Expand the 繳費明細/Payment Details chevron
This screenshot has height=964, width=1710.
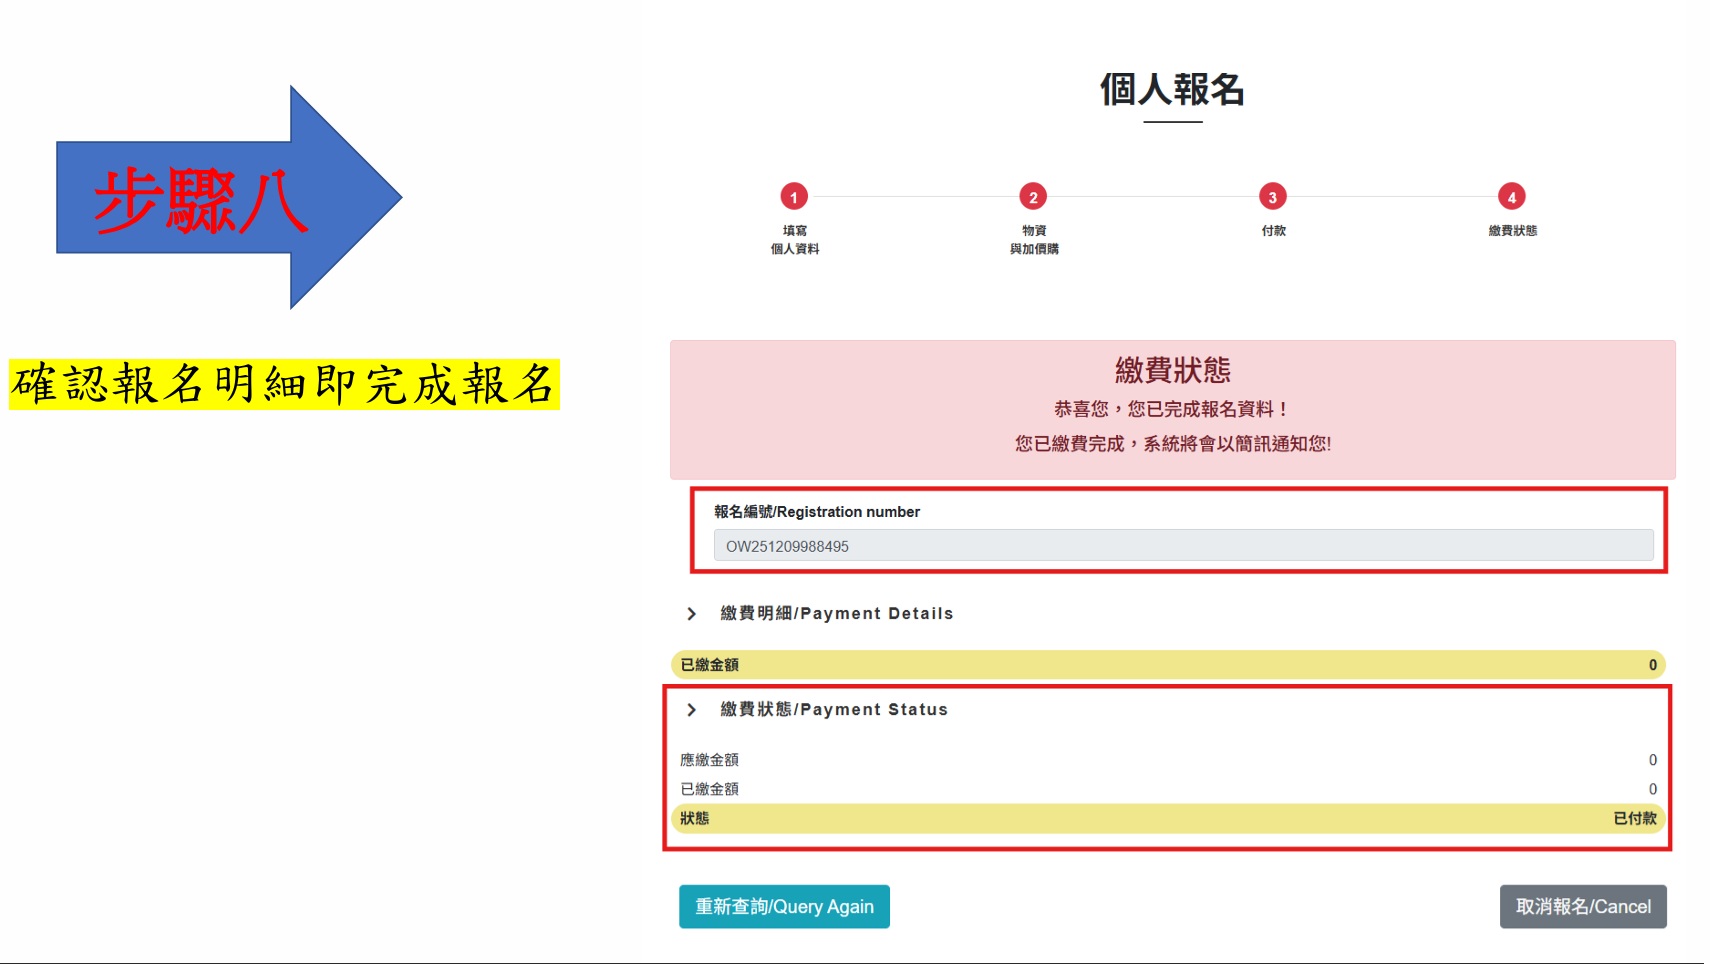point(691,613)
